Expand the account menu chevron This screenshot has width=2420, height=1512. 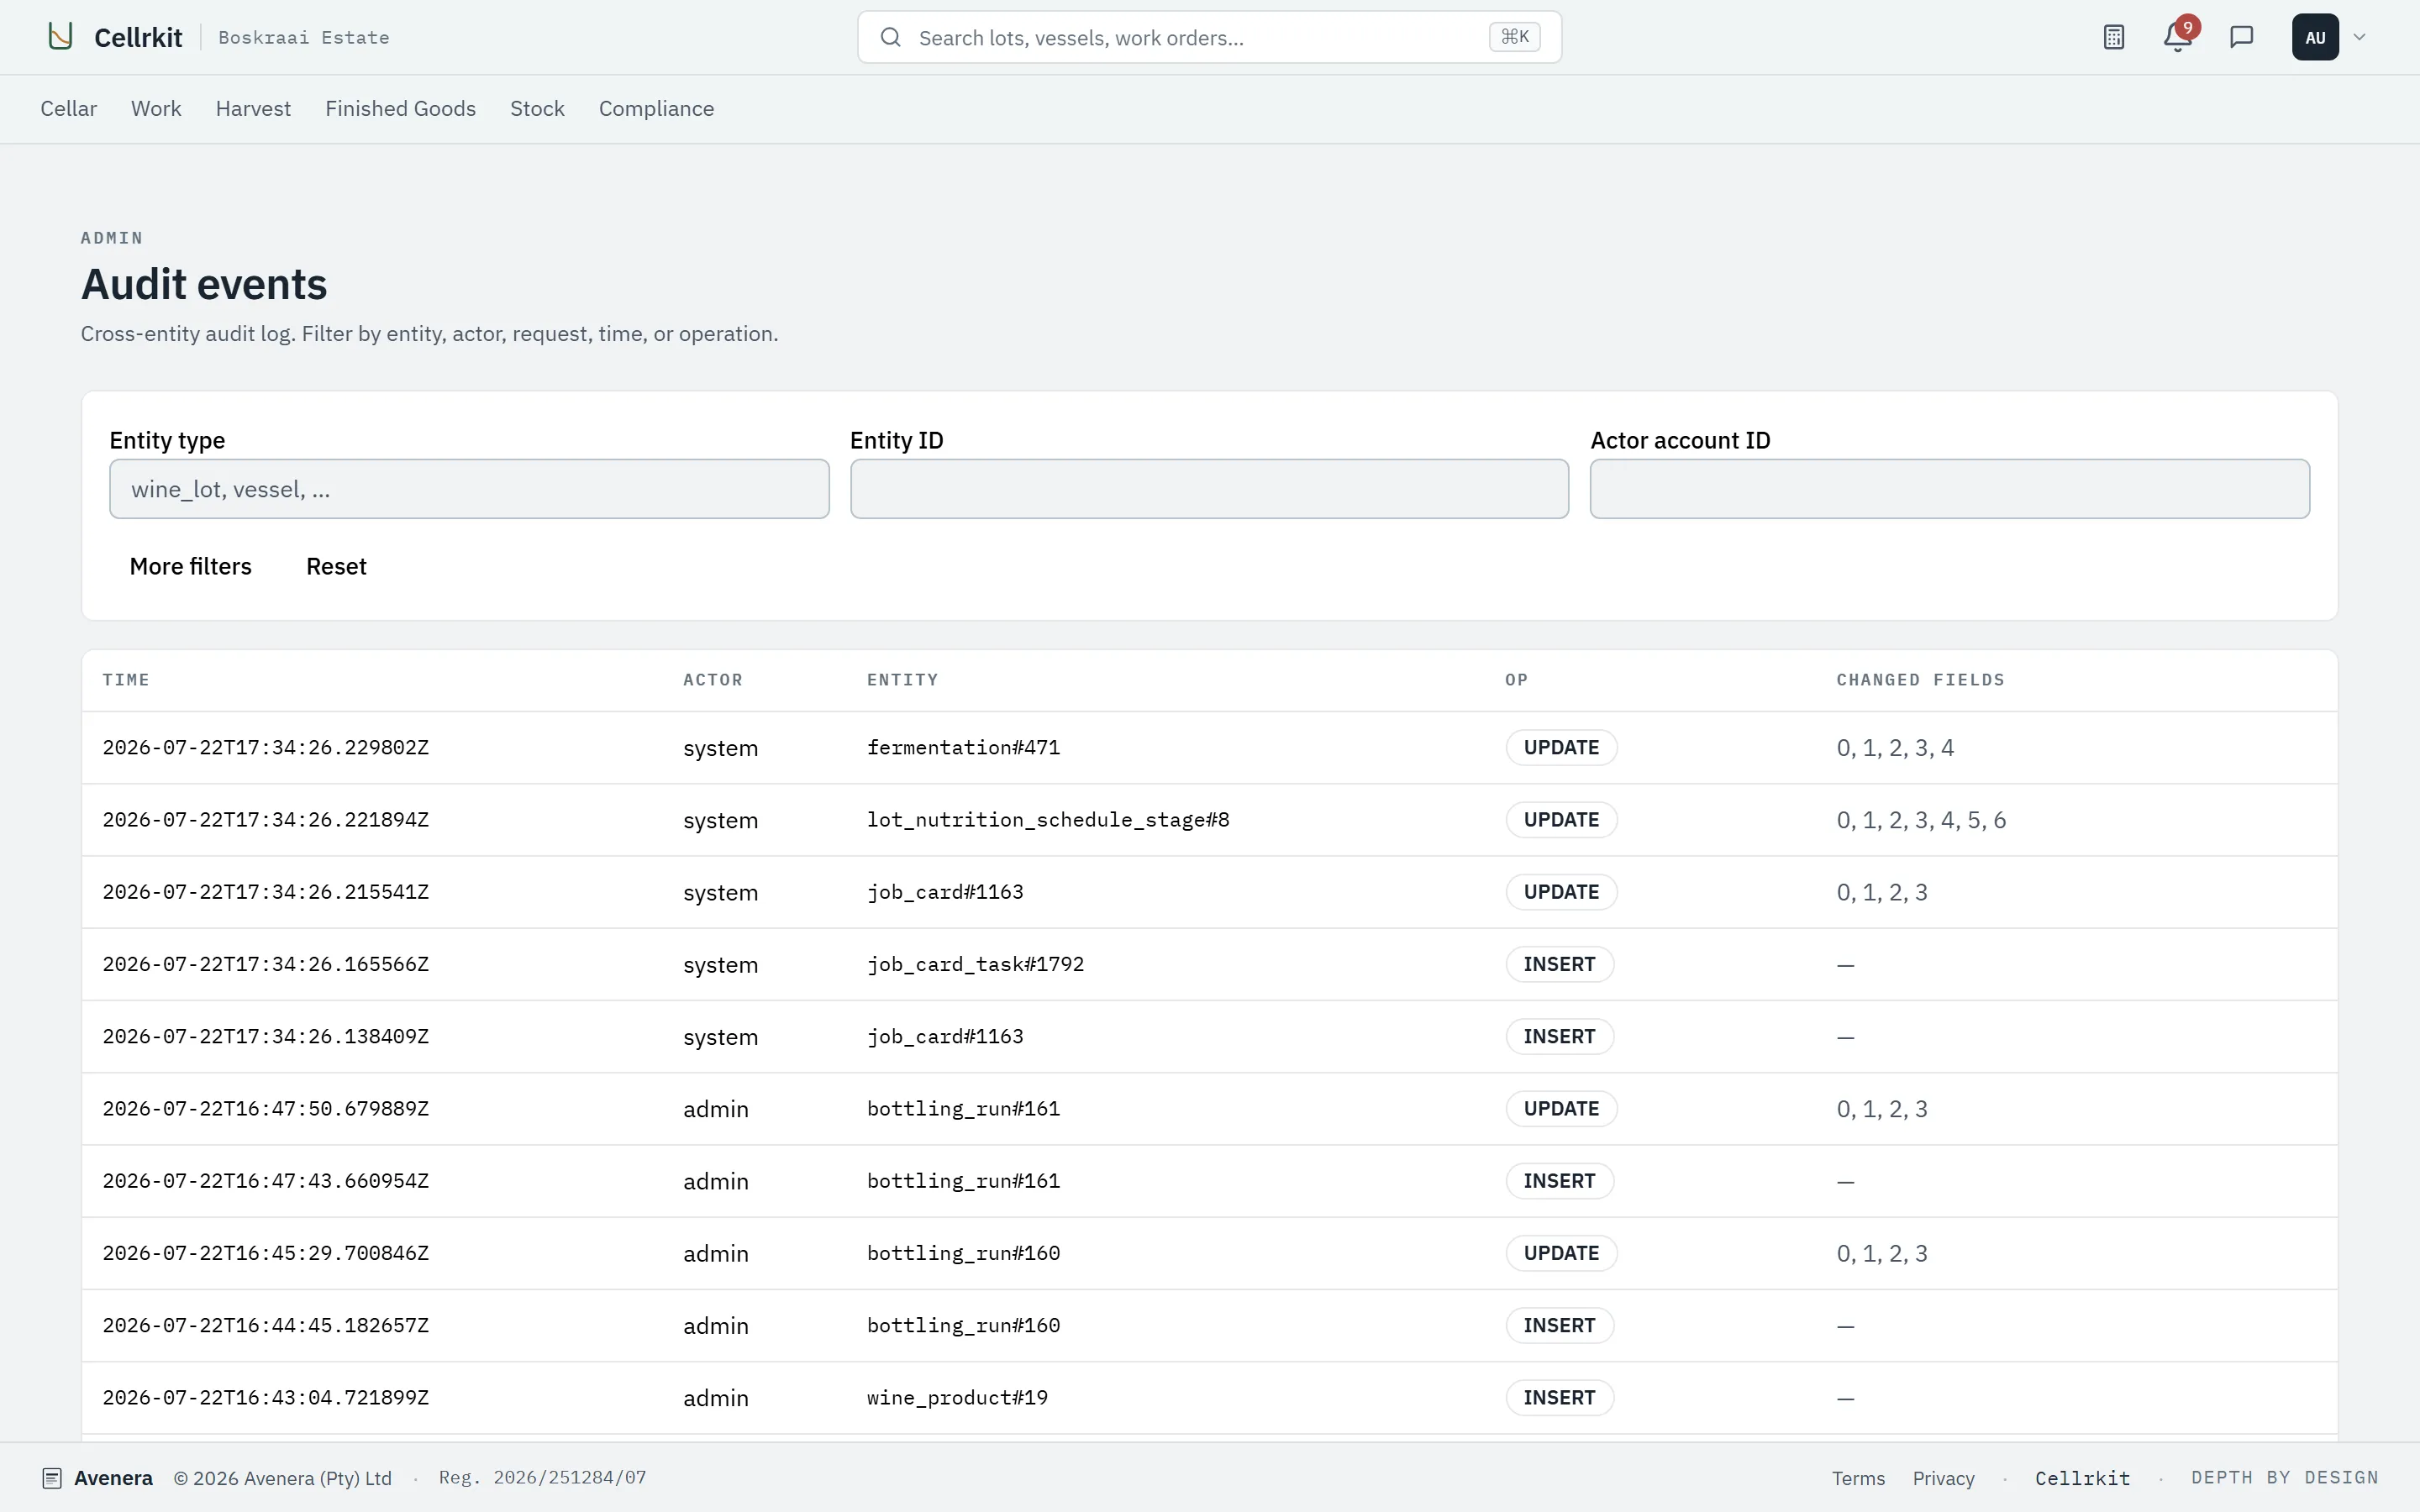[2359, 37]
